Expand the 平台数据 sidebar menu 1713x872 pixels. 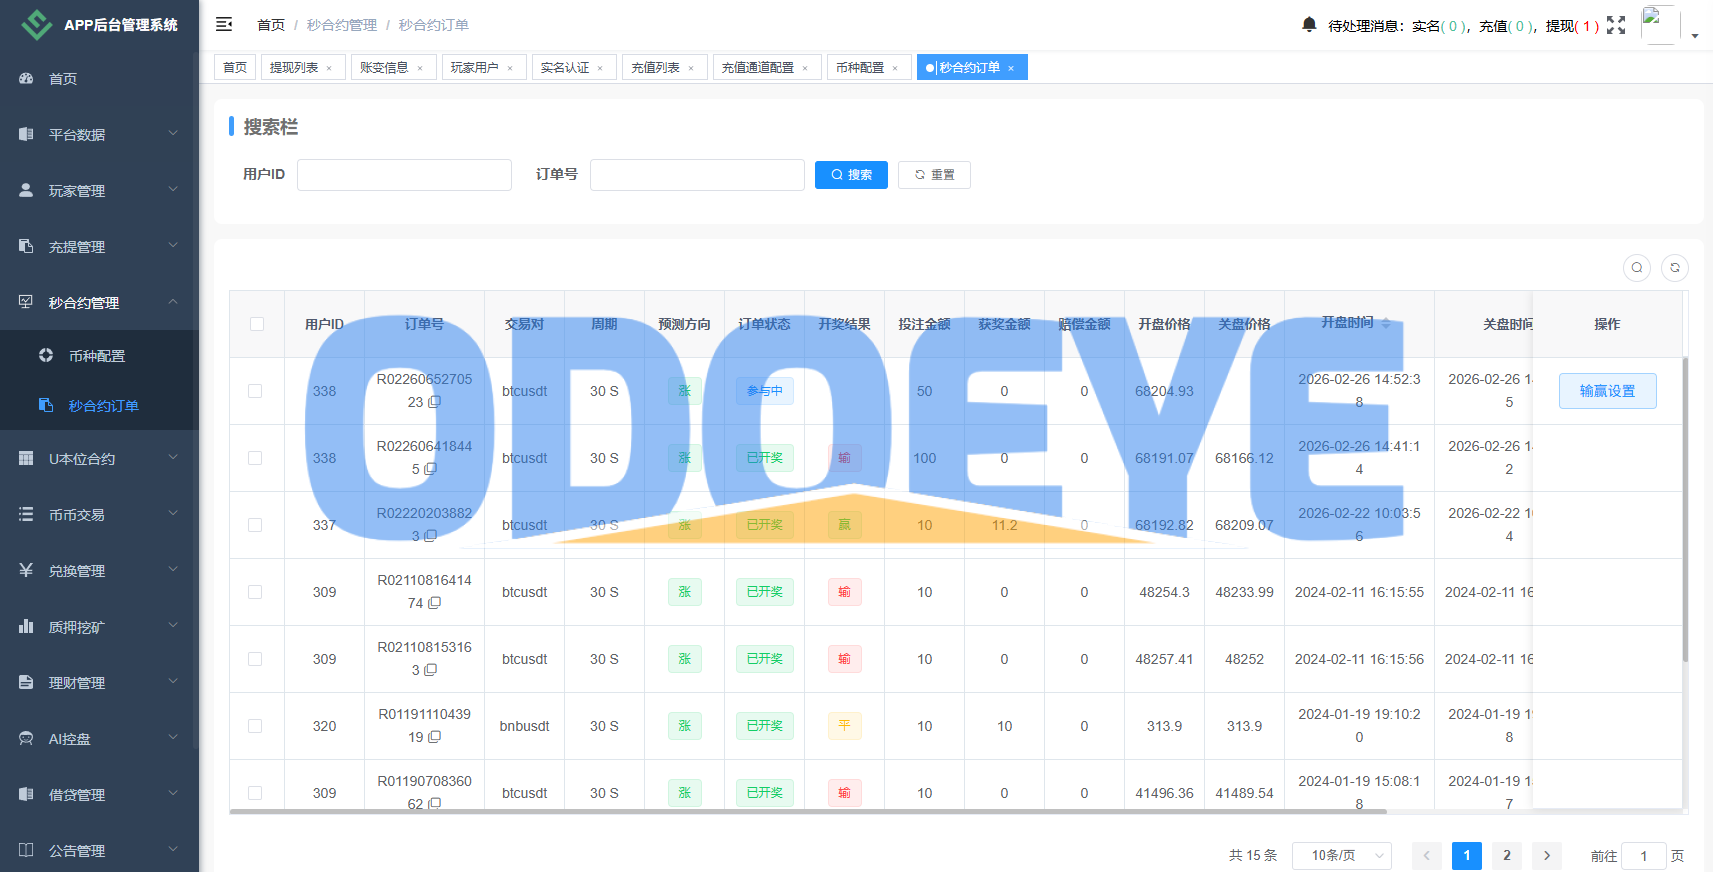tap(99, 134)
